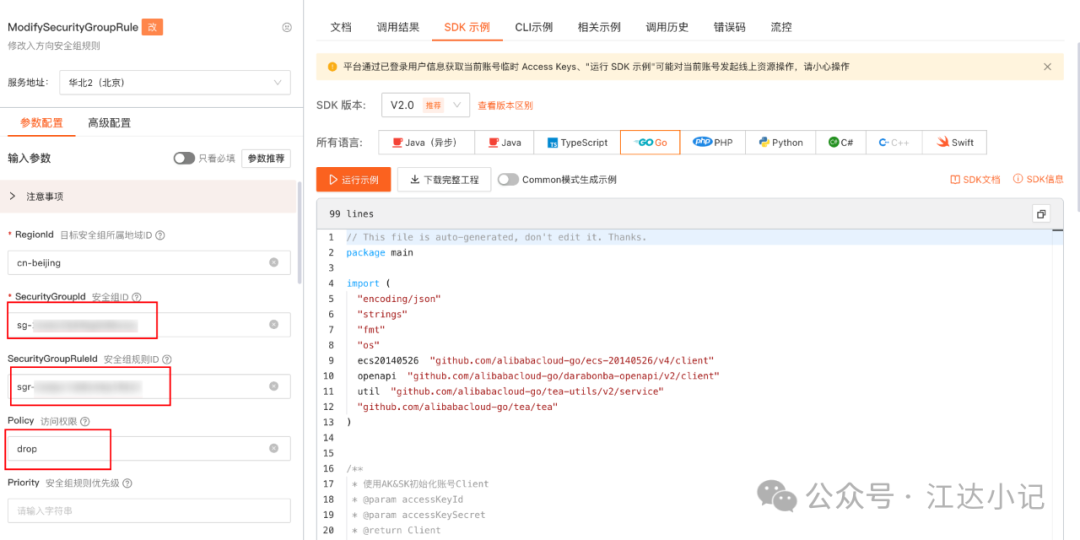This screenshot has width=1080, height=540.
Task: Toggle Common模式生成示例 switch
Action: click(x=508, y=180)
